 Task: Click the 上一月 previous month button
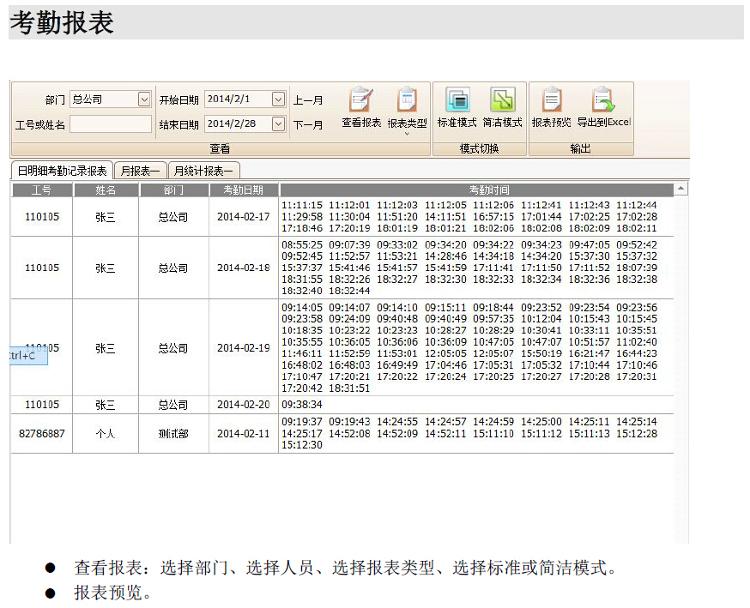point(308,101)
